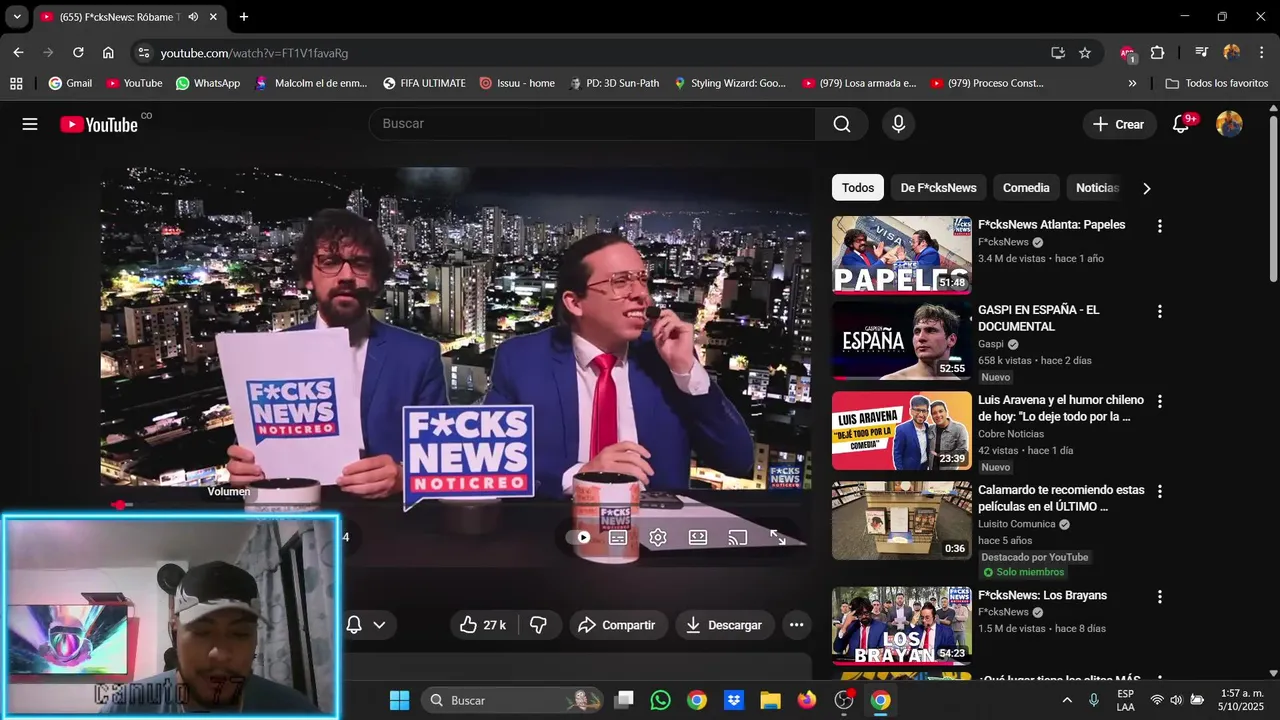1280x720 pixels.
Task: Click the search magnifier button on YouTube
Action: [x=842, y=124]
